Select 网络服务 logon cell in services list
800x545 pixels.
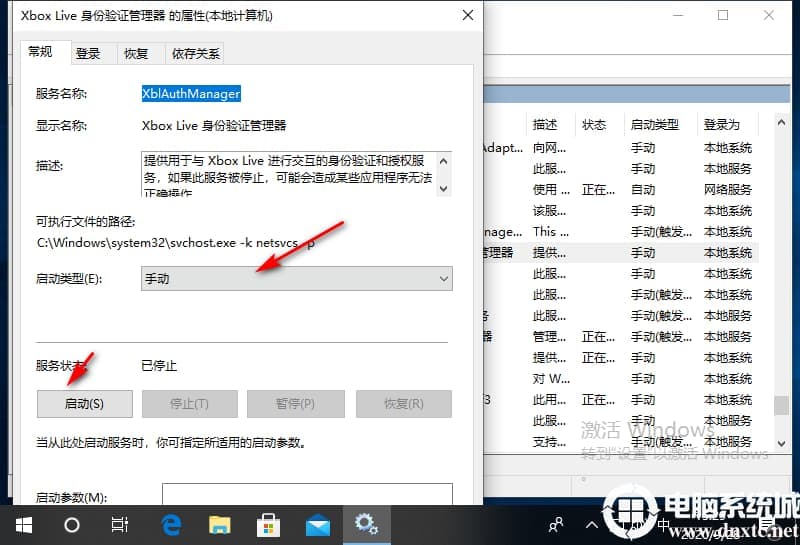point(728,190)
